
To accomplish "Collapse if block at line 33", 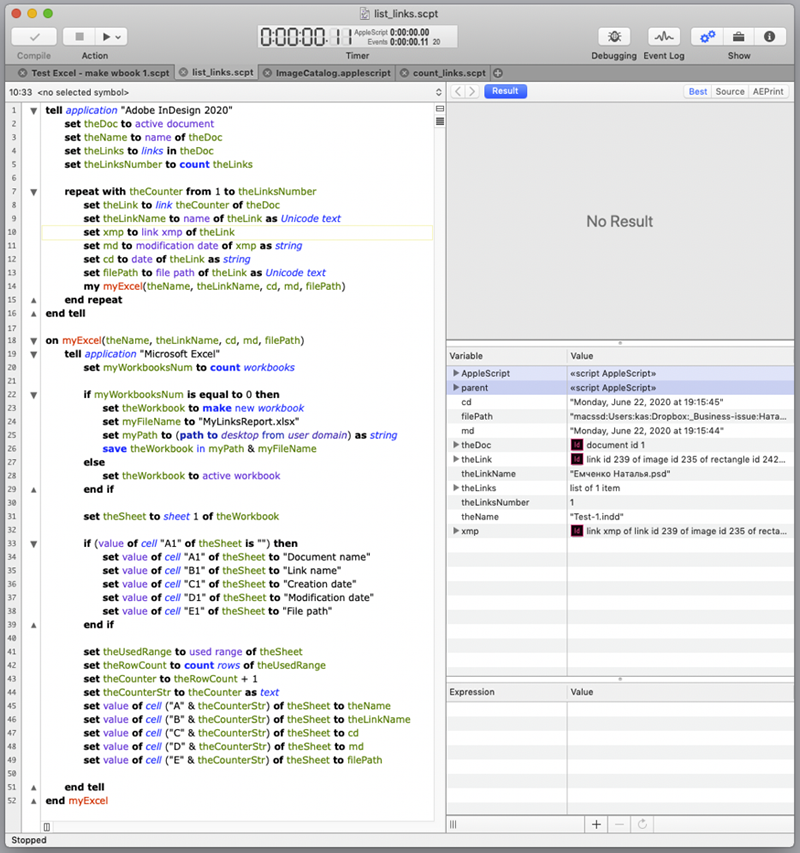I will [33, 544].
